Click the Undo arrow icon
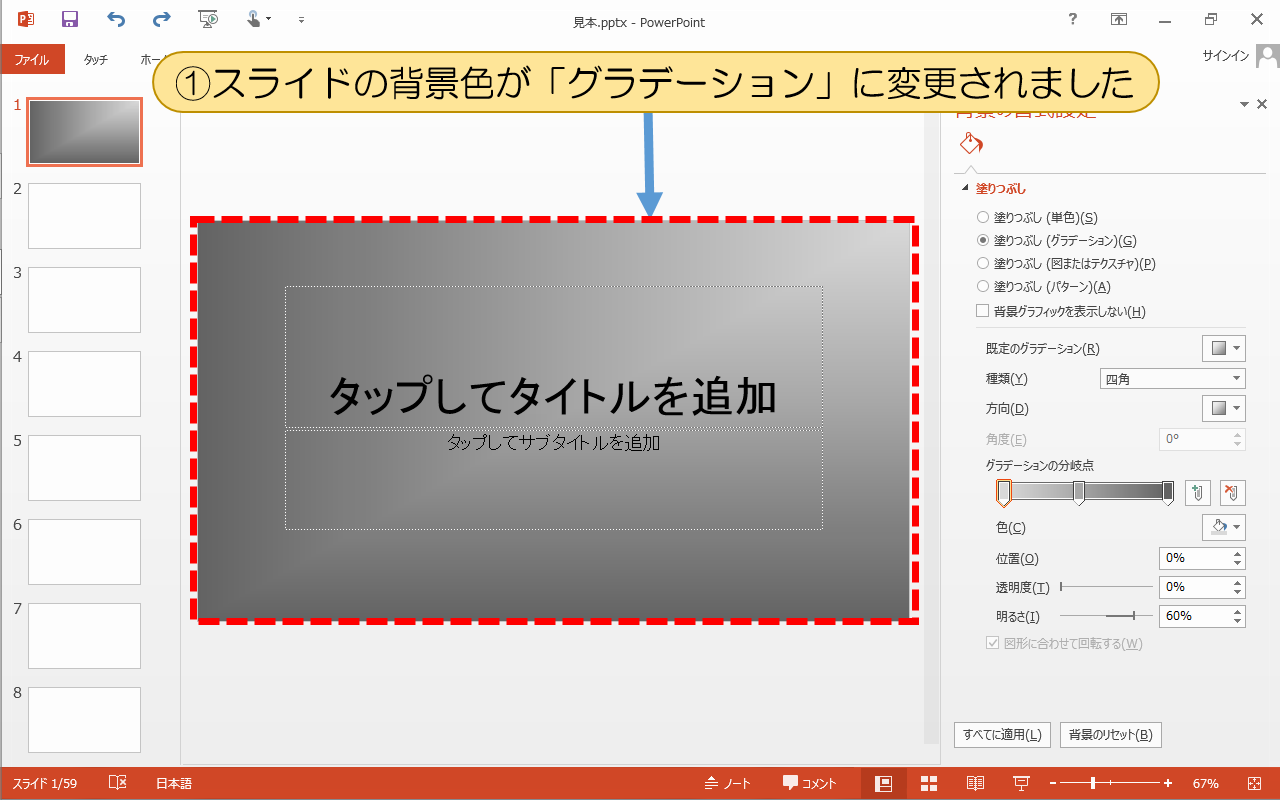 [x=116, y=20]
